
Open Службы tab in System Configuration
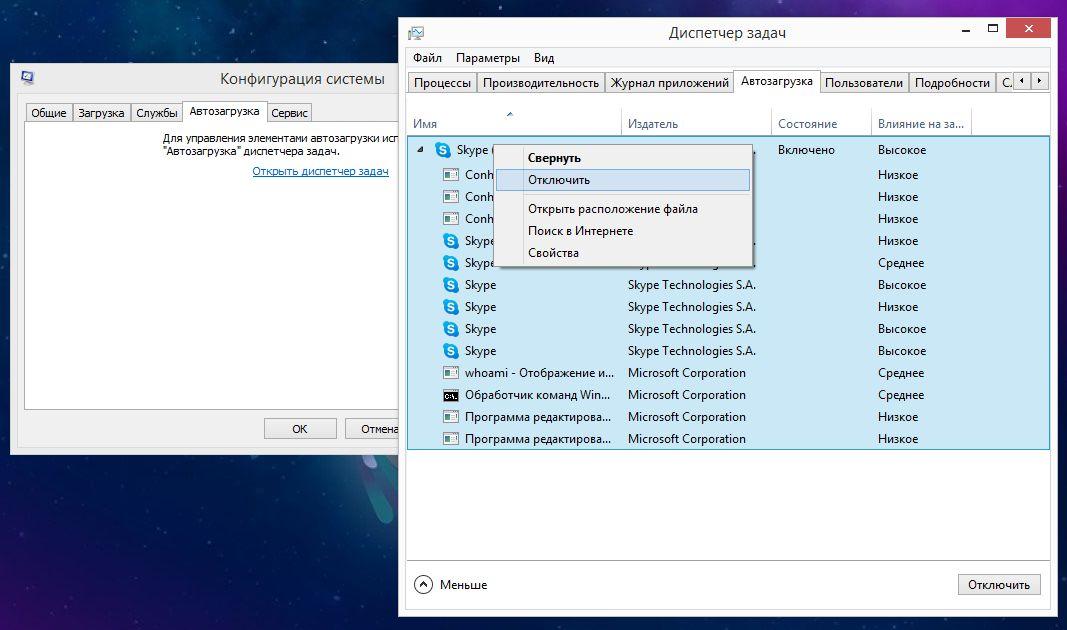[157, 113]
